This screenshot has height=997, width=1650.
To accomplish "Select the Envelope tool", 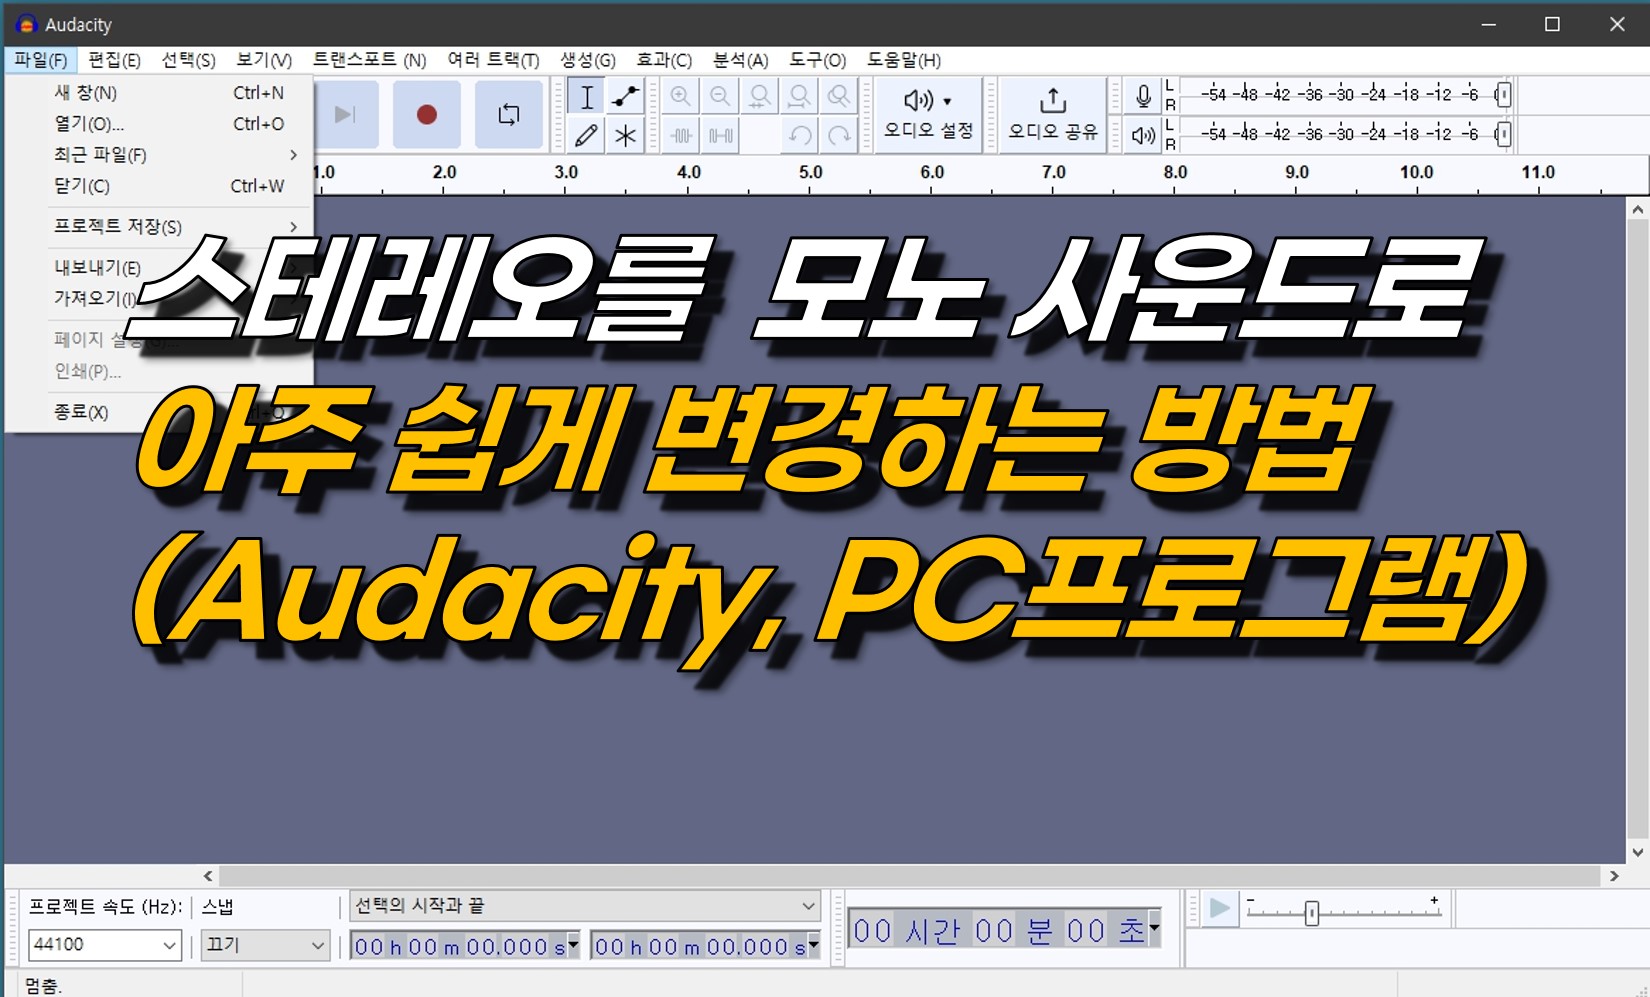I will pyautogui.click(x=625, y=97).
